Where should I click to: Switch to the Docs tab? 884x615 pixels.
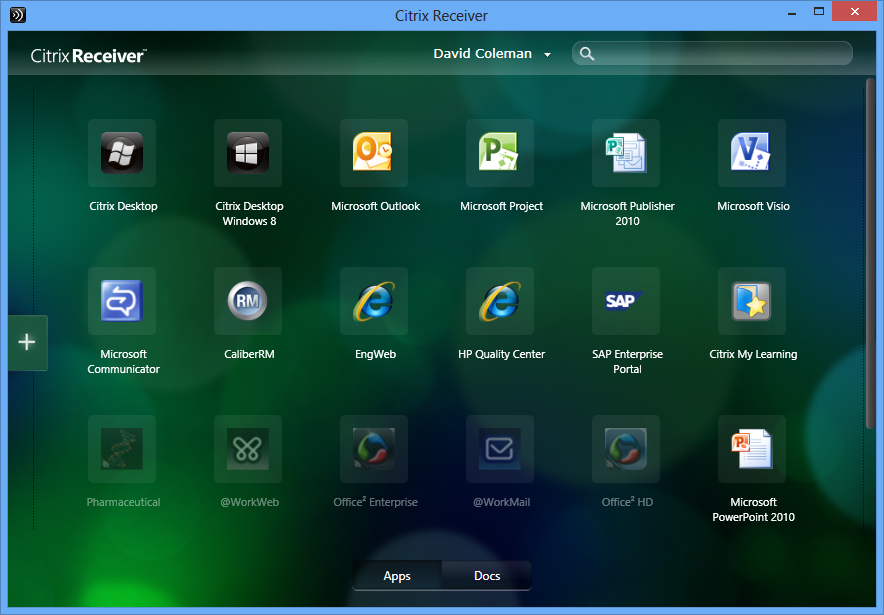pyautogui.click(x=486, y=576)
